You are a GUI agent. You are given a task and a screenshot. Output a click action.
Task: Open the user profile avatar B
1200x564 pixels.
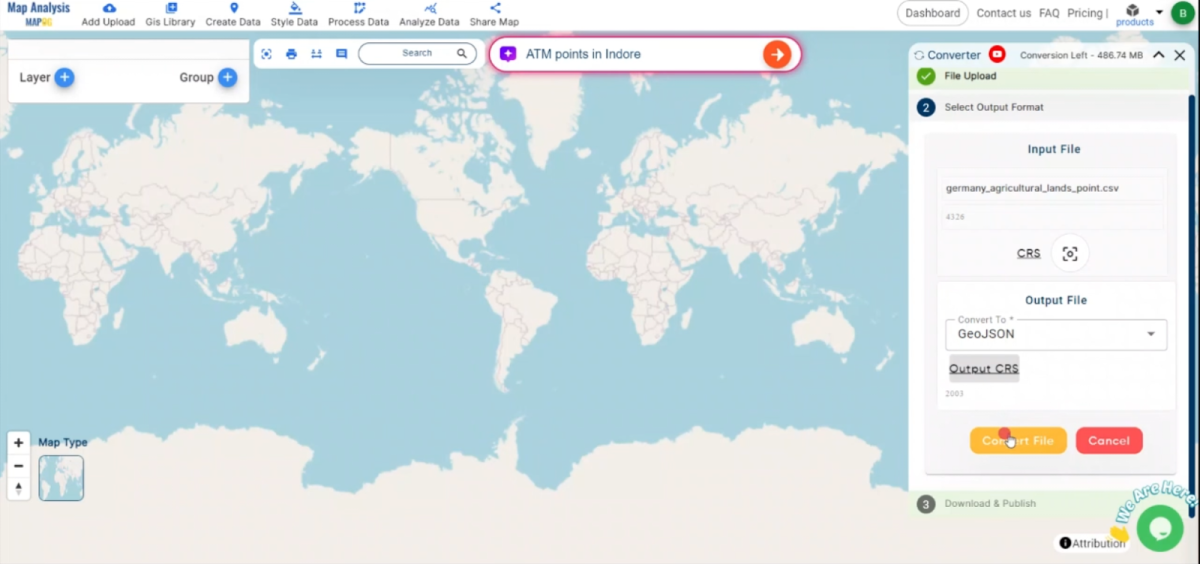(x=1183, y=13)
